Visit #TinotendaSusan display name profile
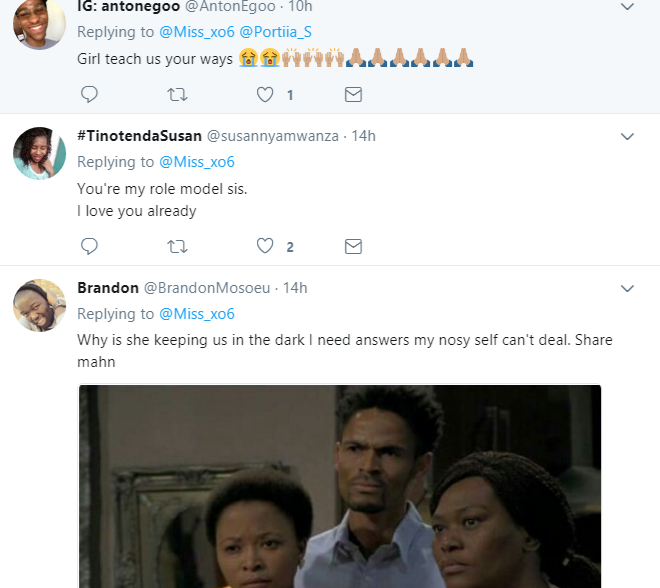 (x=139, y=136)
